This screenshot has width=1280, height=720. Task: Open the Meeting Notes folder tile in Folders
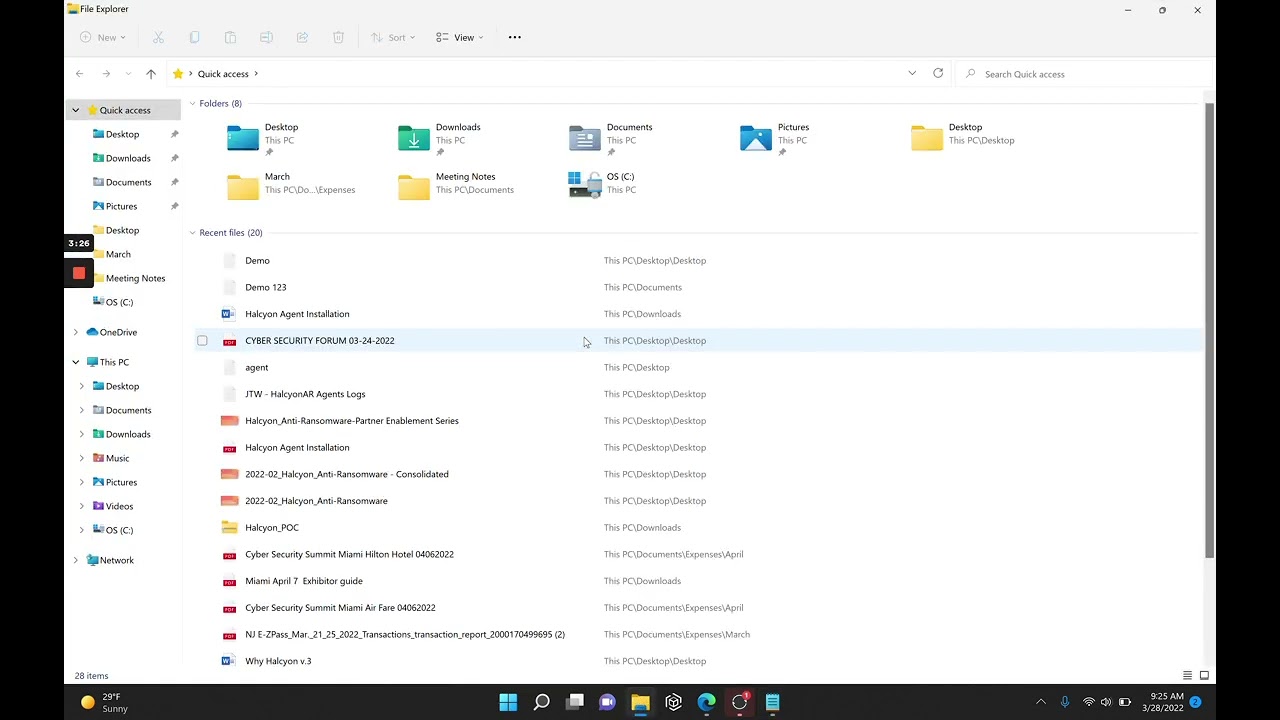coord(457,184)
